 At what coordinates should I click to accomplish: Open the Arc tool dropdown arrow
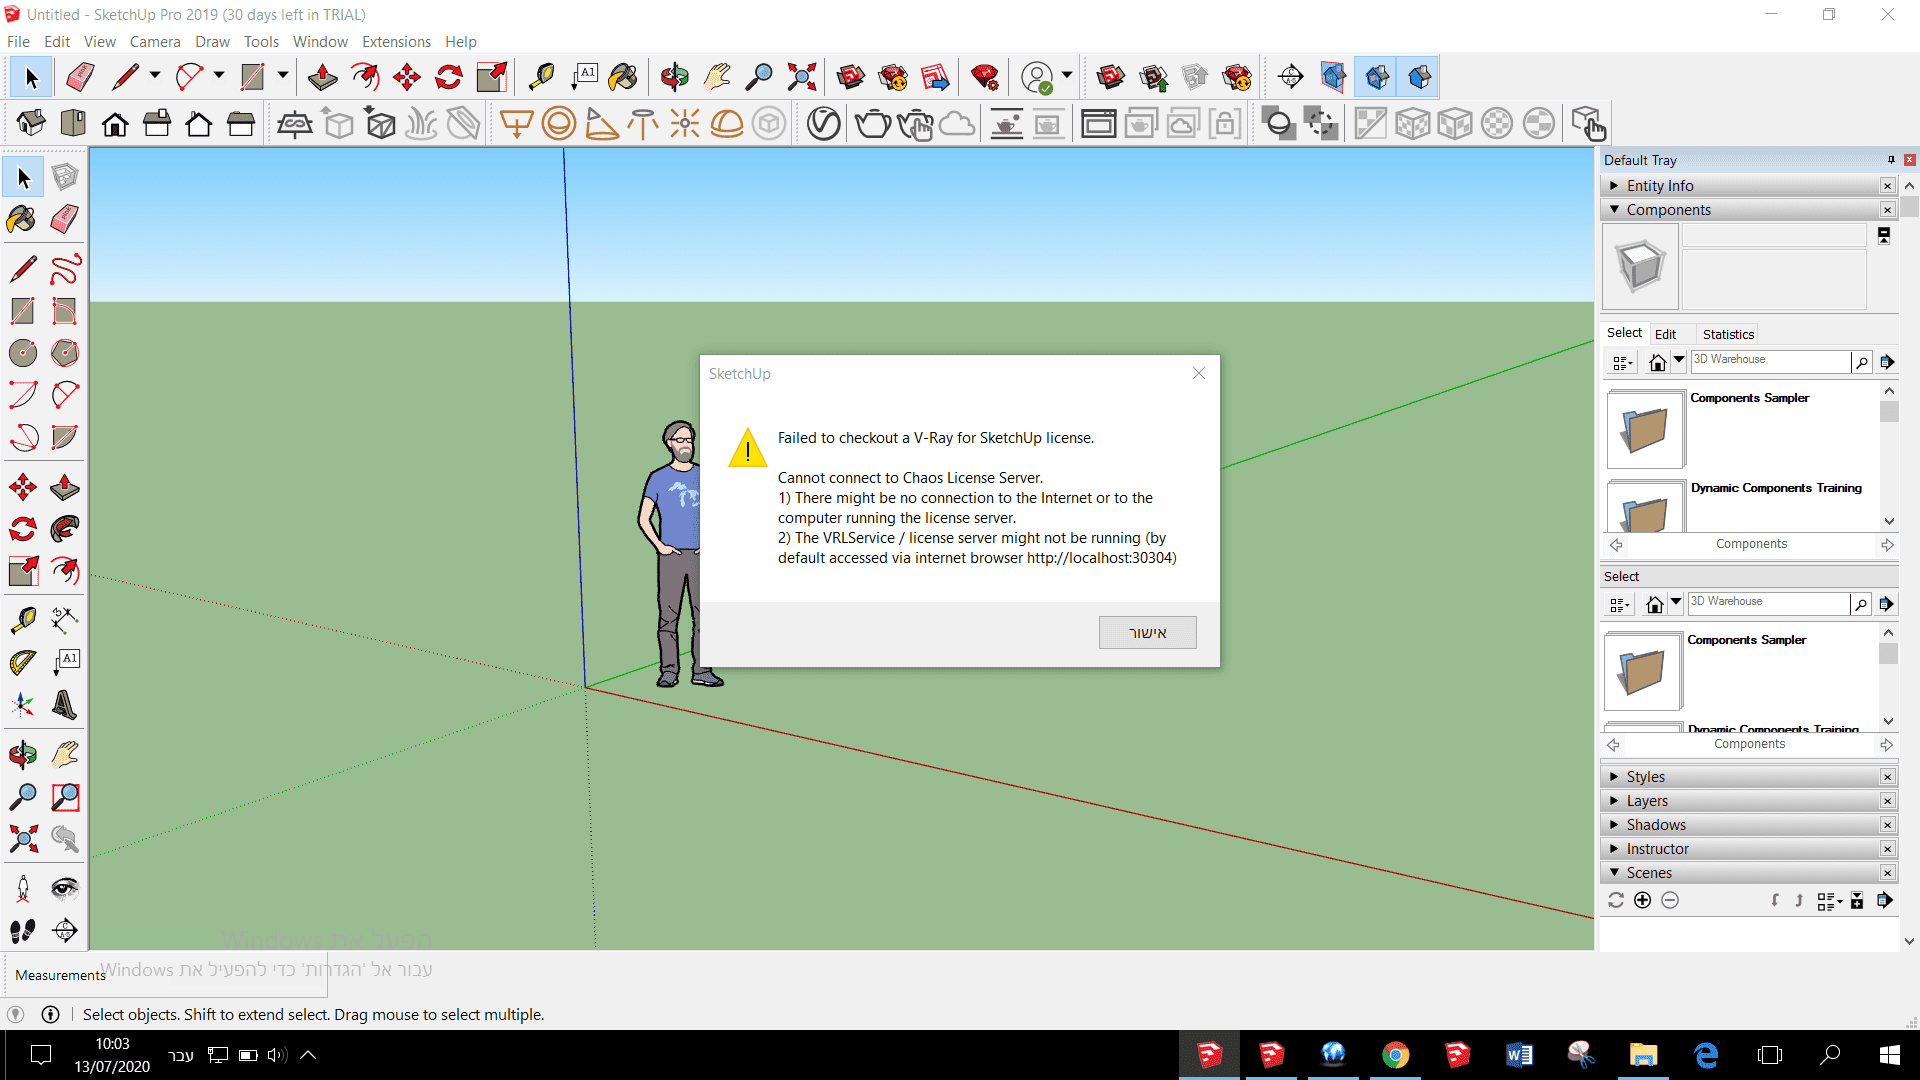click(218, 76)
